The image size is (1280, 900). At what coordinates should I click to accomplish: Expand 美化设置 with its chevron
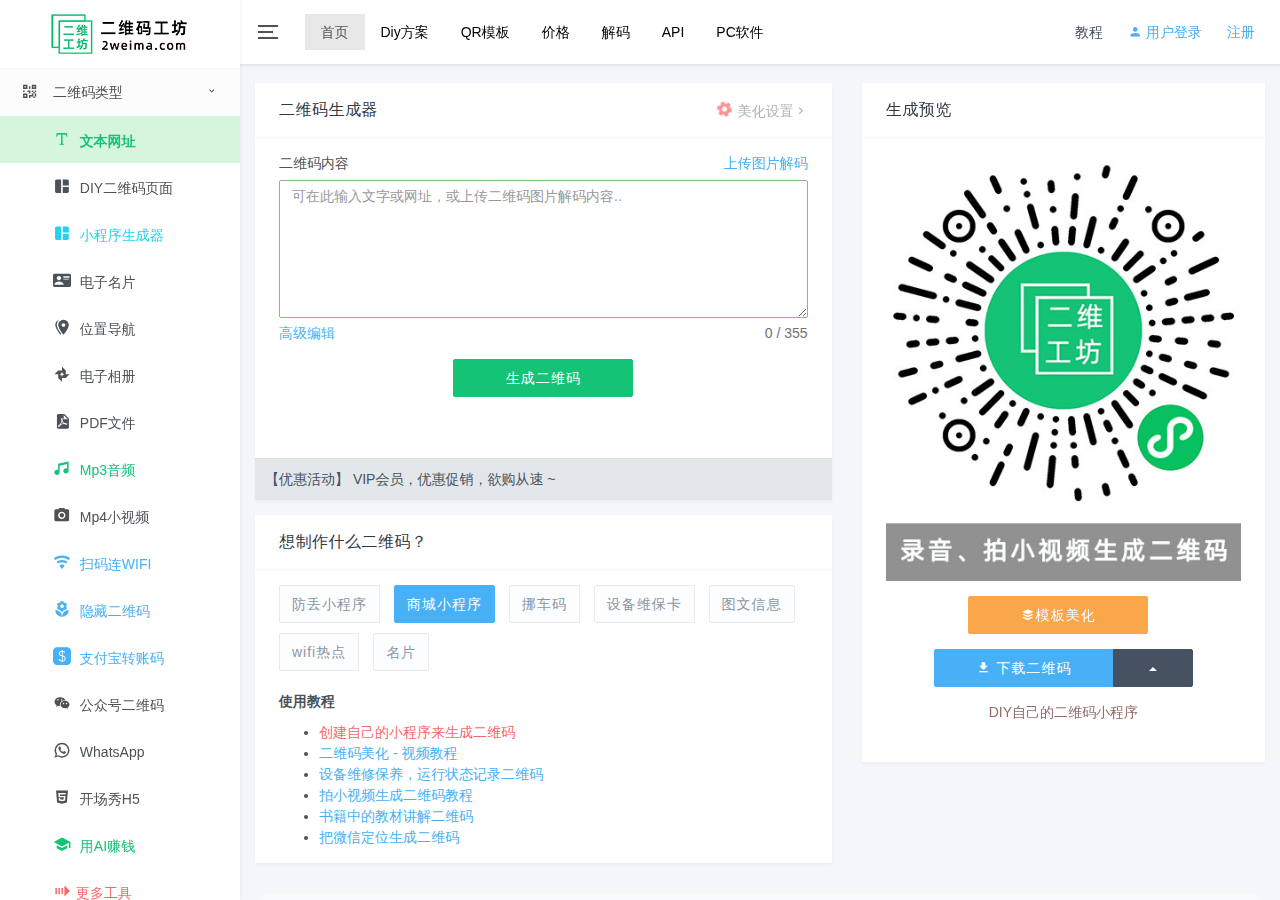point(801,111)
